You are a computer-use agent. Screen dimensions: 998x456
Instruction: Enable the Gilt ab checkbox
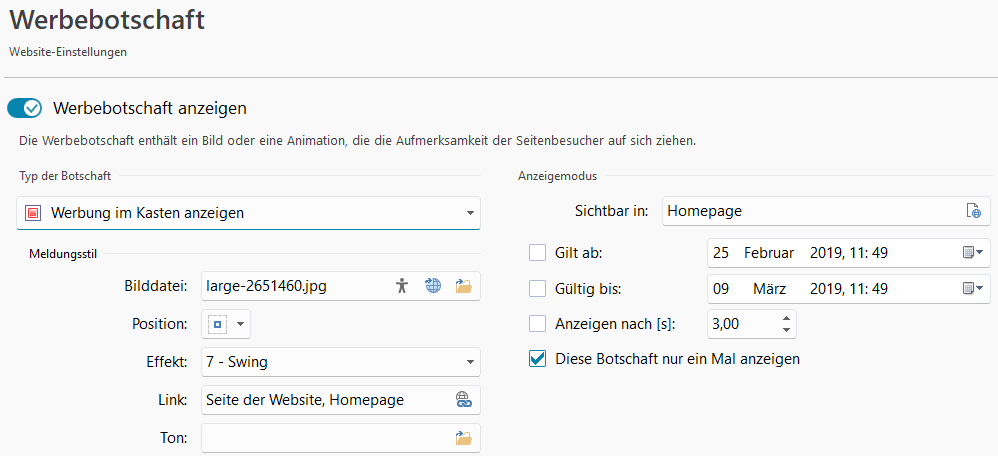tap(538, 253)
